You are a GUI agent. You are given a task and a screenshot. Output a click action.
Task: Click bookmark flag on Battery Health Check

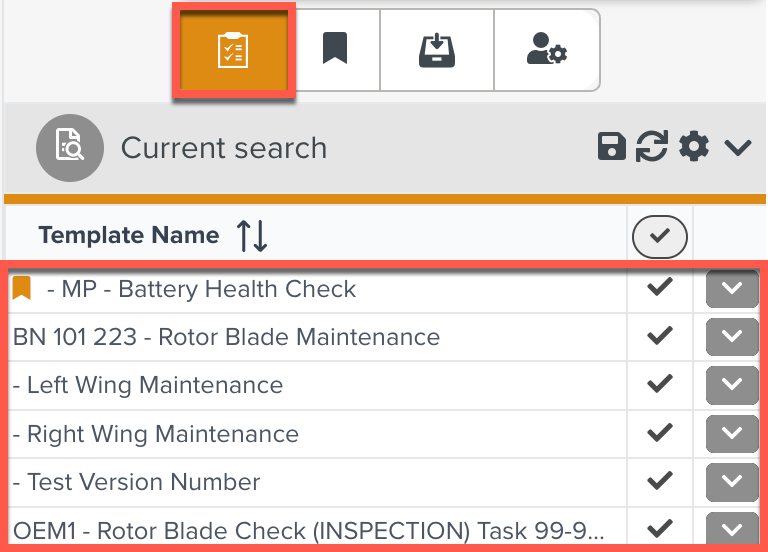click(22, 289)
